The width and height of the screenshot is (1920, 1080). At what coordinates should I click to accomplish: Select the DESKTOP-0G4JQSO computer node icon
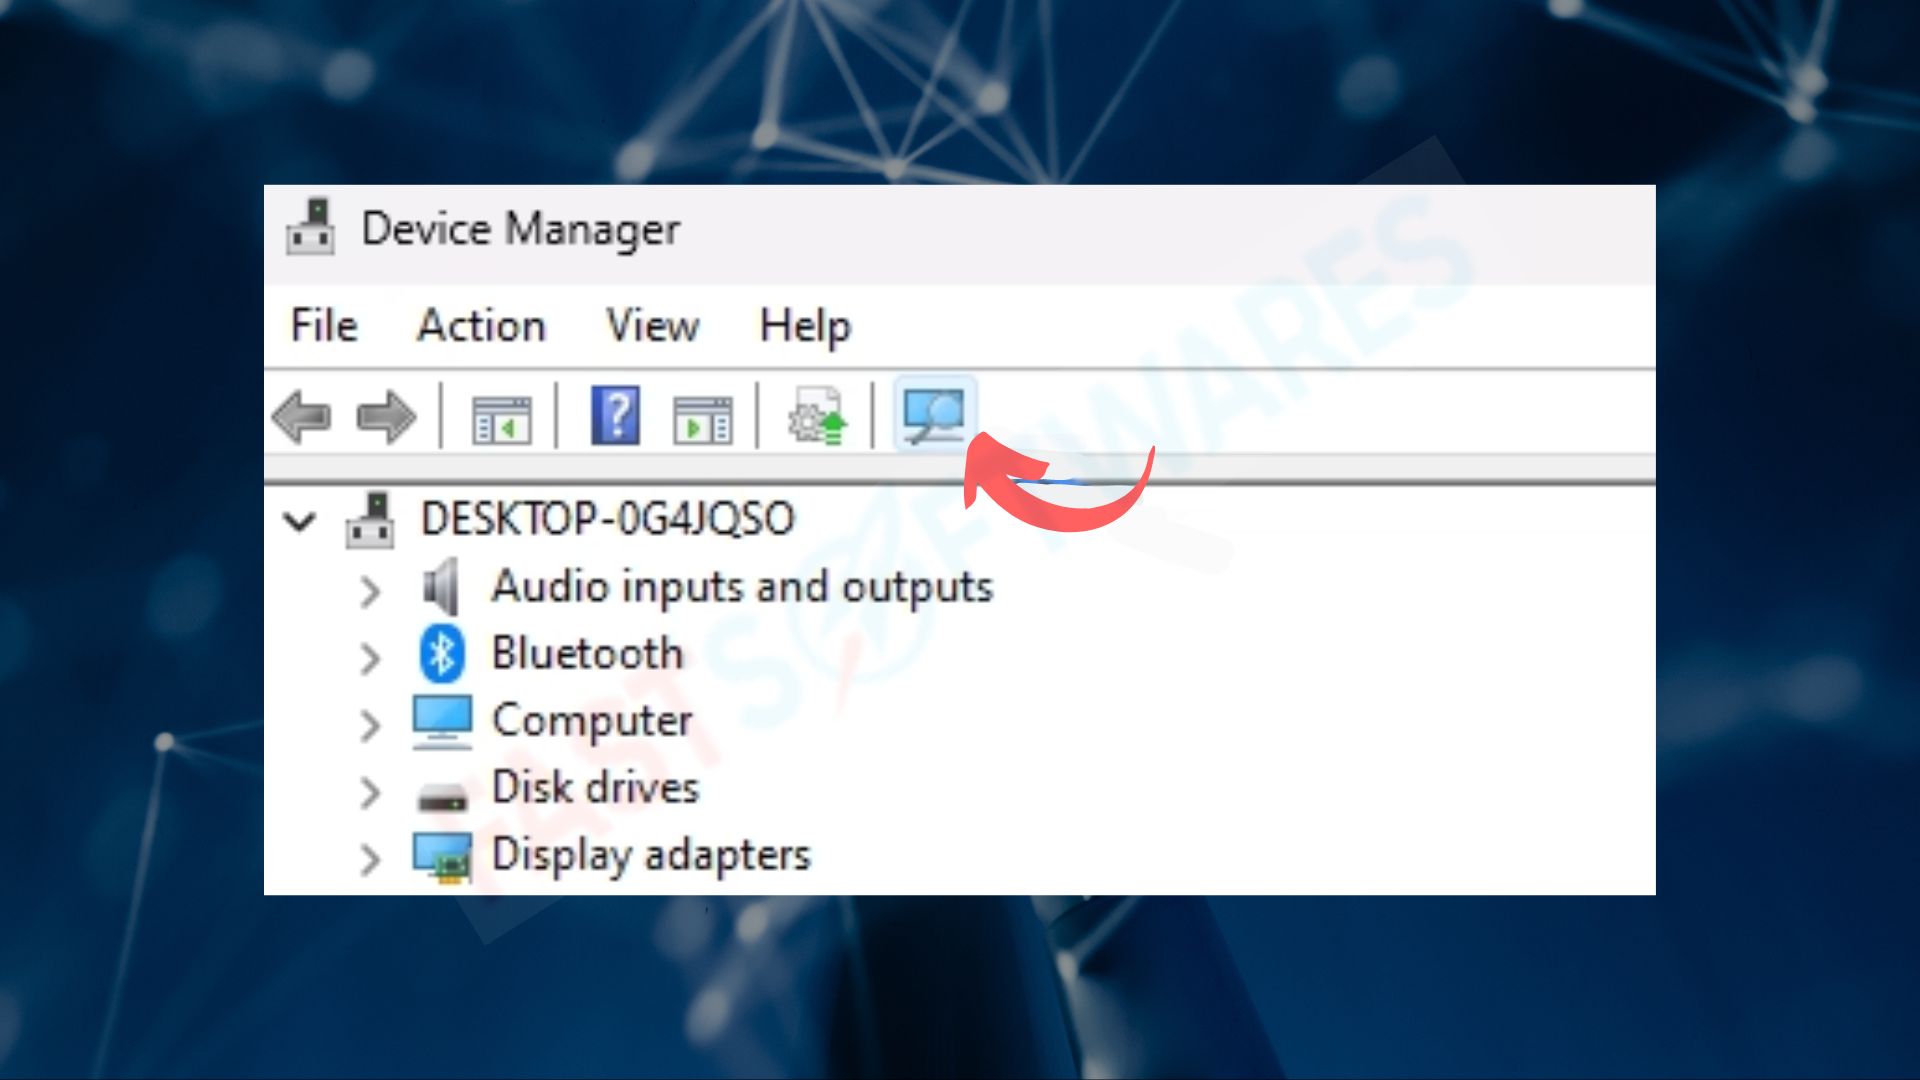point(370,519)
